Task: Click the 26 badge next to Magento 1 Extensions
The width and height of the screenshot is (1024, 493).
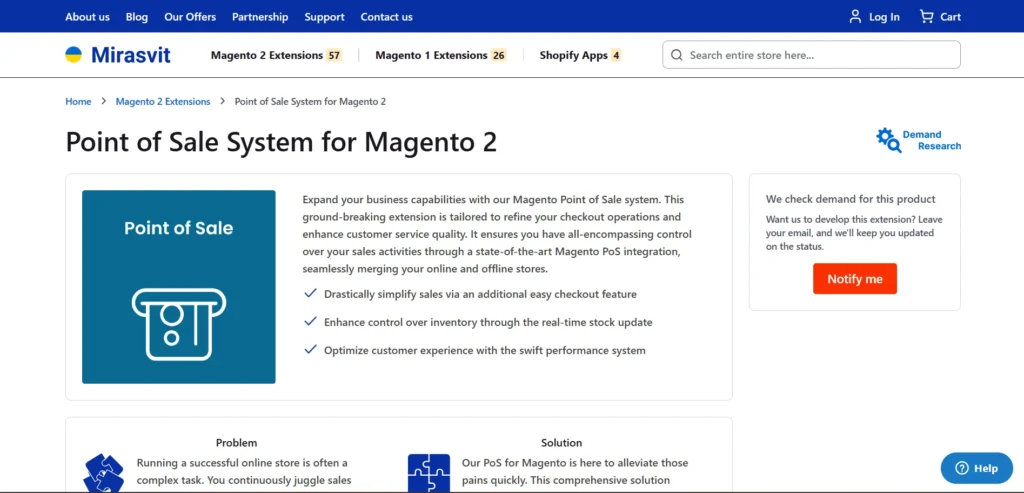Action: (499, 56)
